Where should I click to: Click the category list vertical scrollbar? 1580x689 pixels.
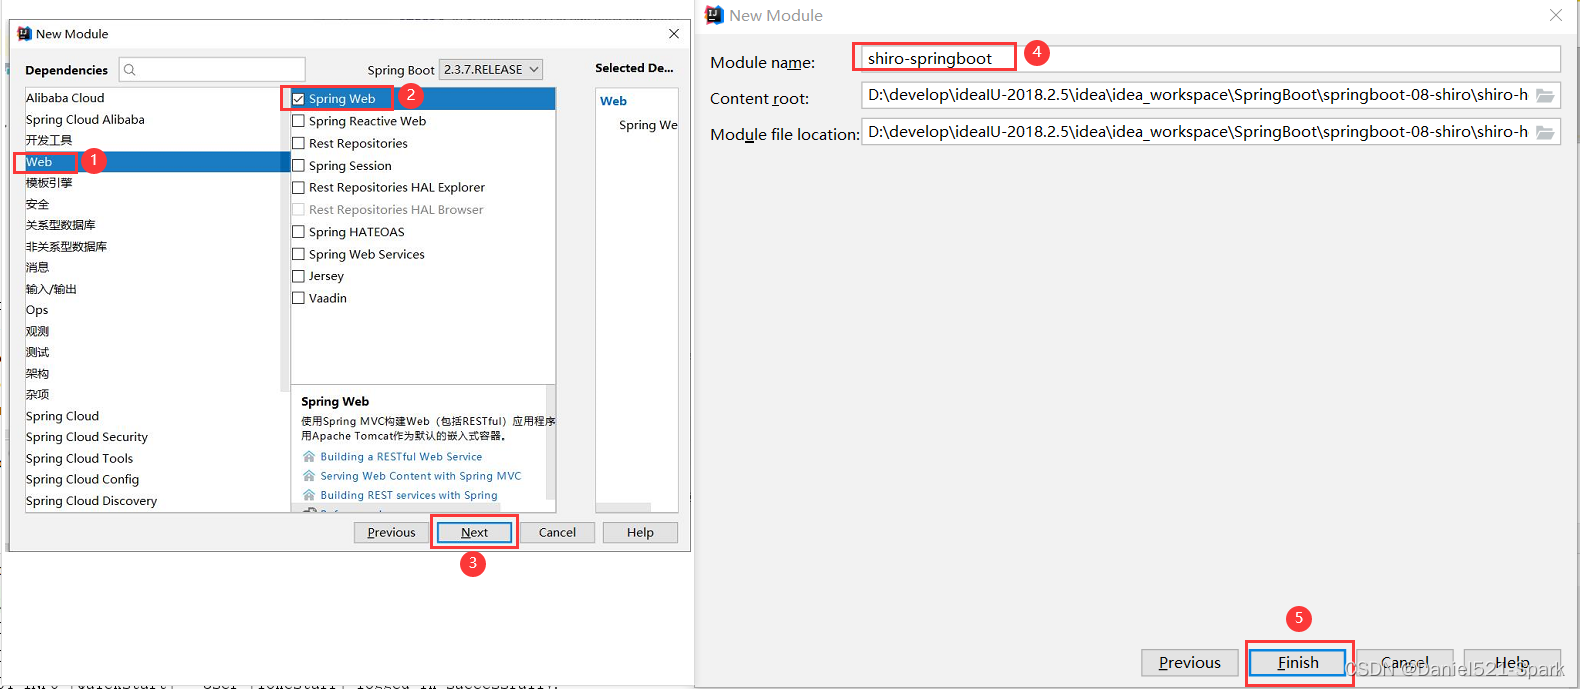[285, 240]
